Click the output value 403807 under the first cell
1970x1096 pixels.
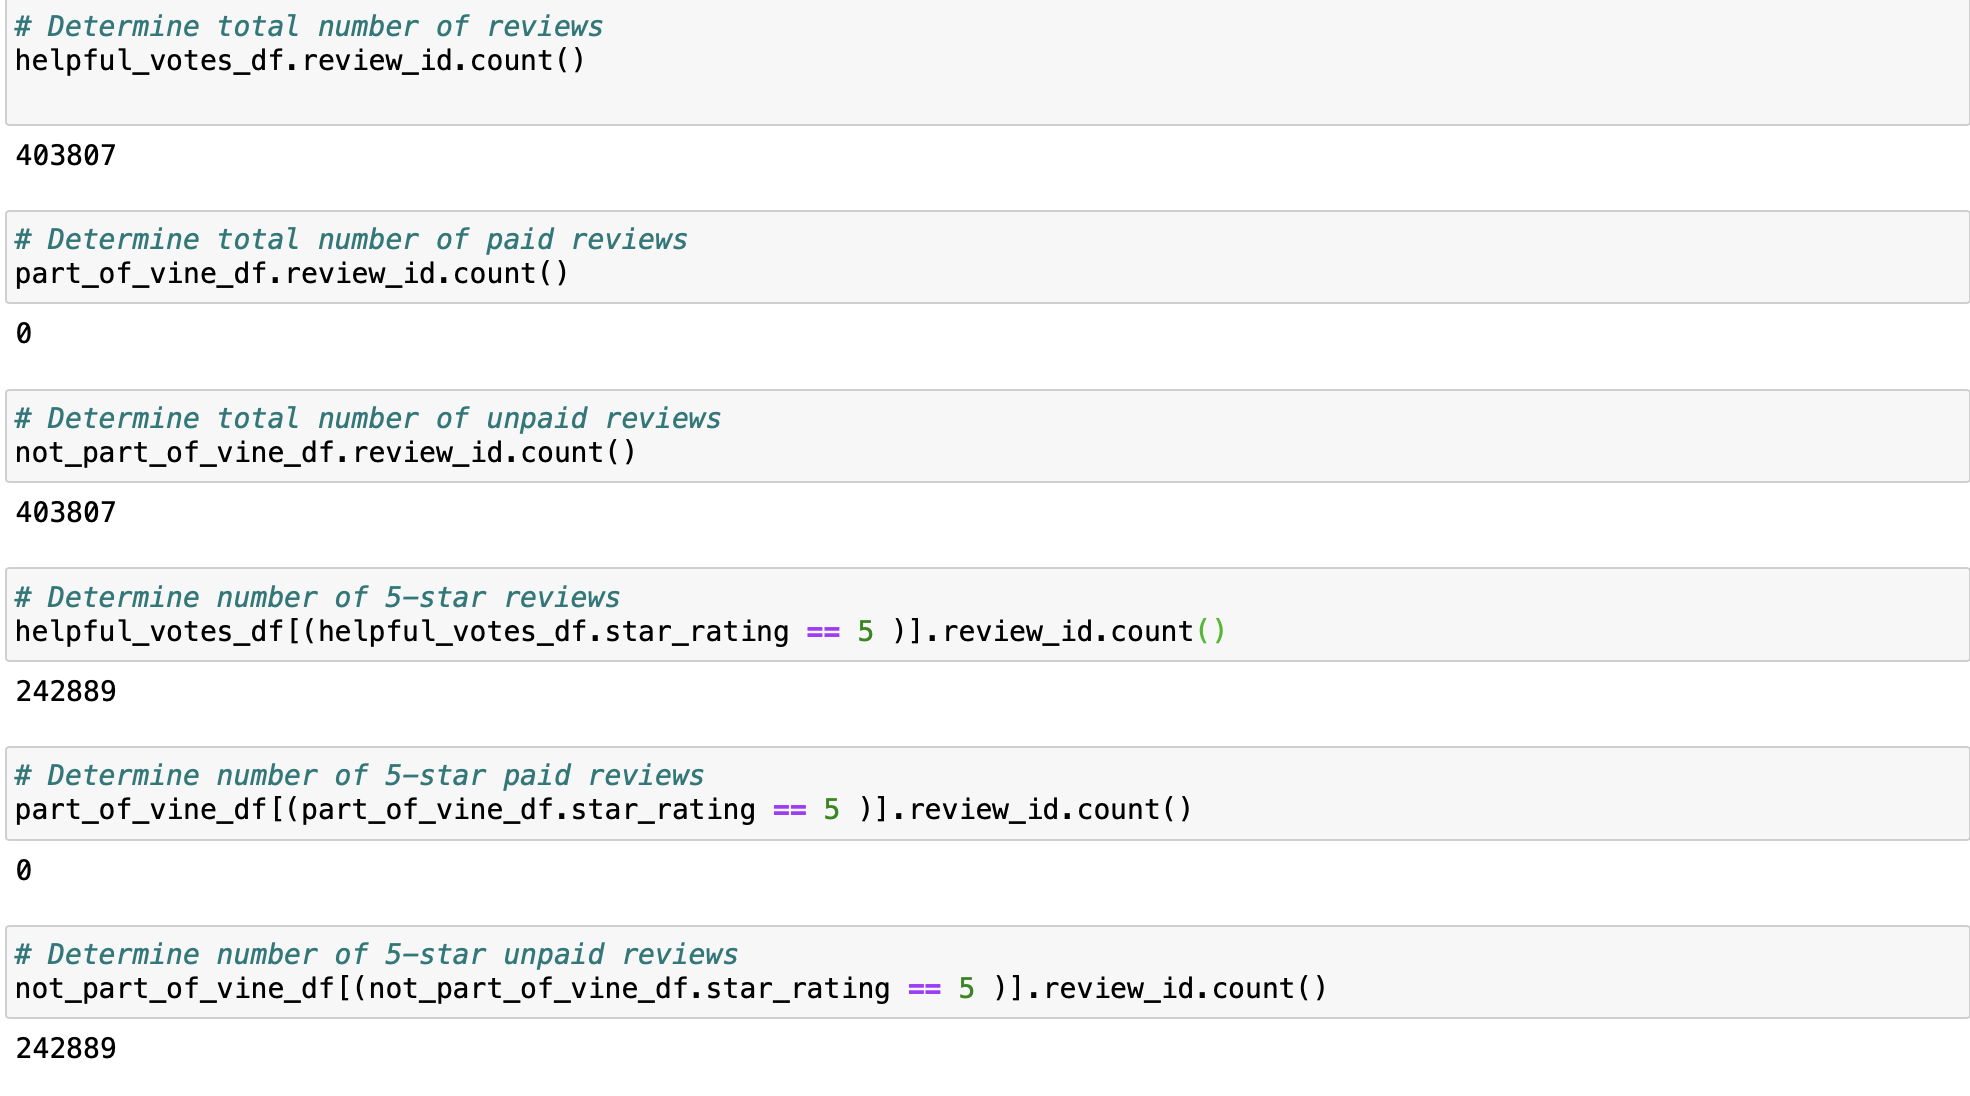pyautogui.click(x=66, y=156)
